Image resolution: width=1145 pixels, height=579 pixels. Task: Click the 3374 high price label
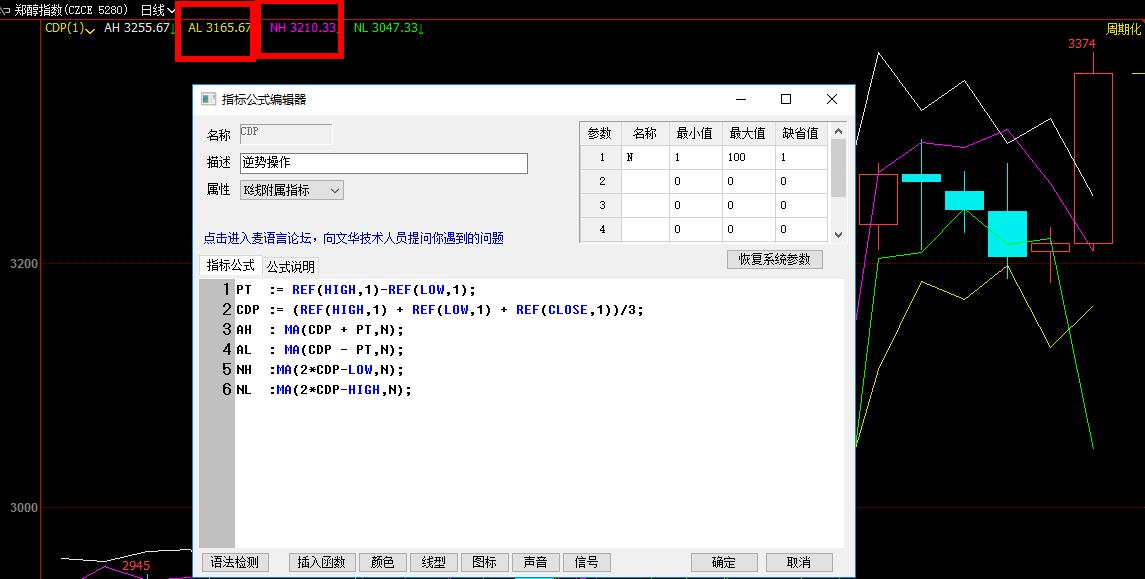click(1081, 44)
